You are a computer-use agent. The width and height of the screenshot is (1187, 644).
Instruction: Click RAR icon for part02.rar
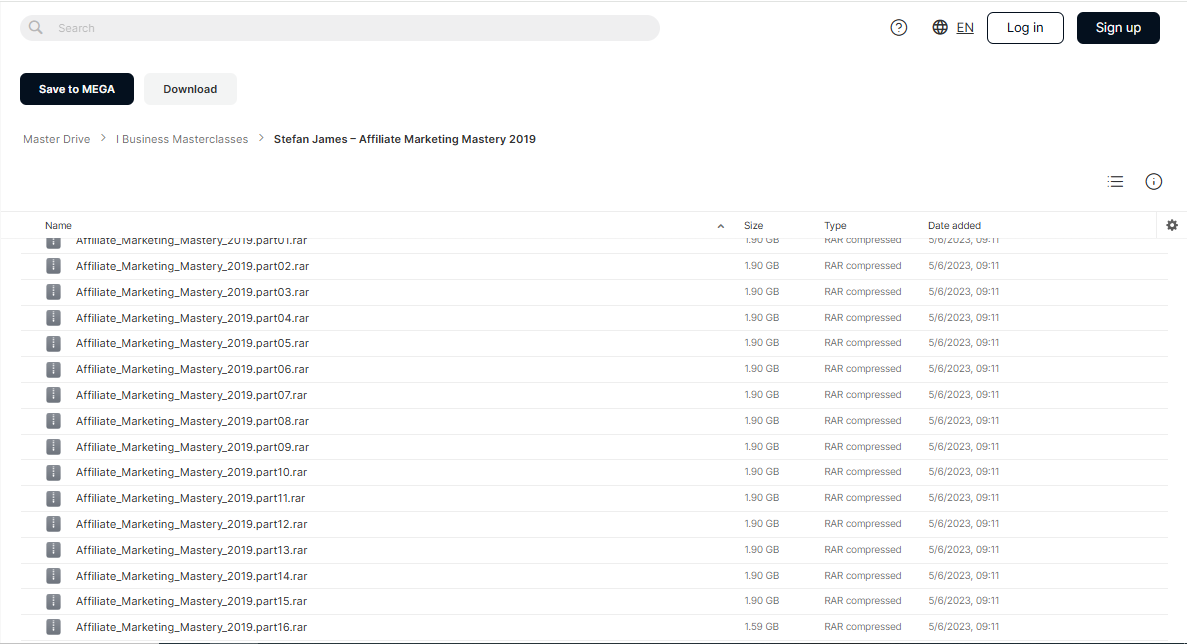point(53,266)
